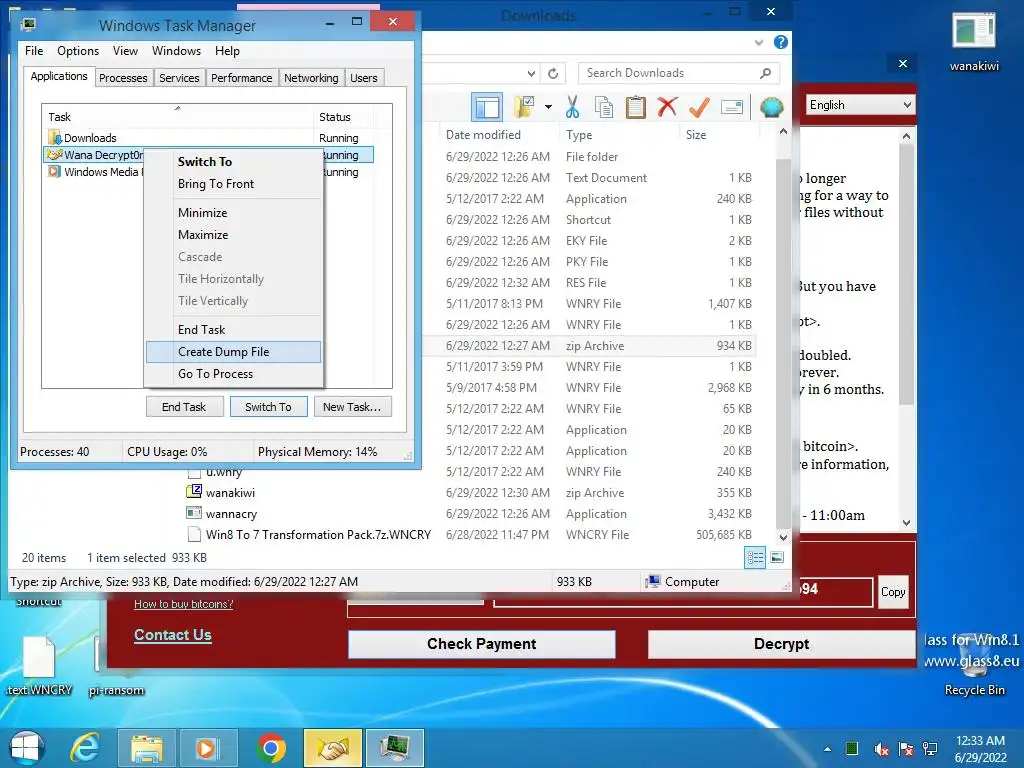This screenshot has width=1024, height=768.
Task: Open the Contact Us link
Action: [172, 635]
